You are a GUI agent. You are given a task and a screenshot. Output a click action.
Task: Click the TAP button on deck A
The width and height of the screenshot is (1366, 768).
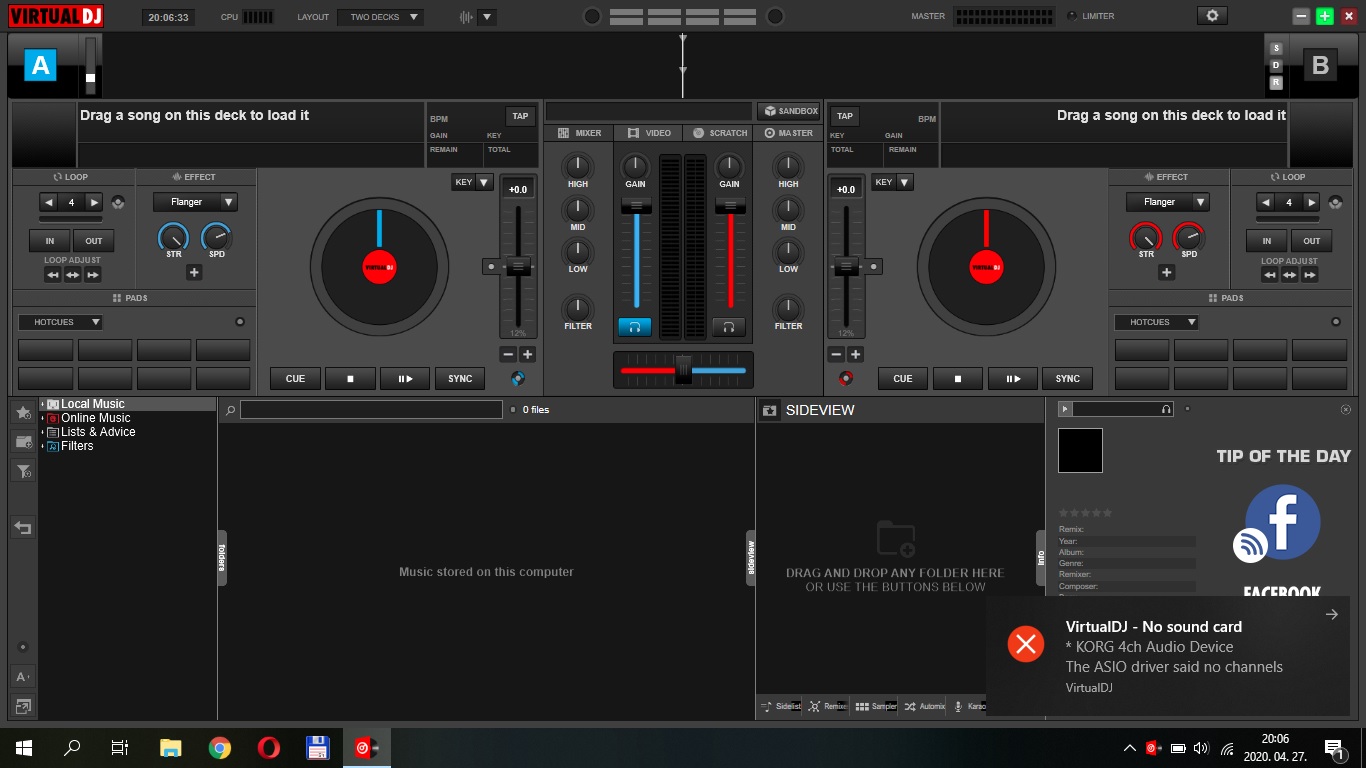tap(520, 116)
